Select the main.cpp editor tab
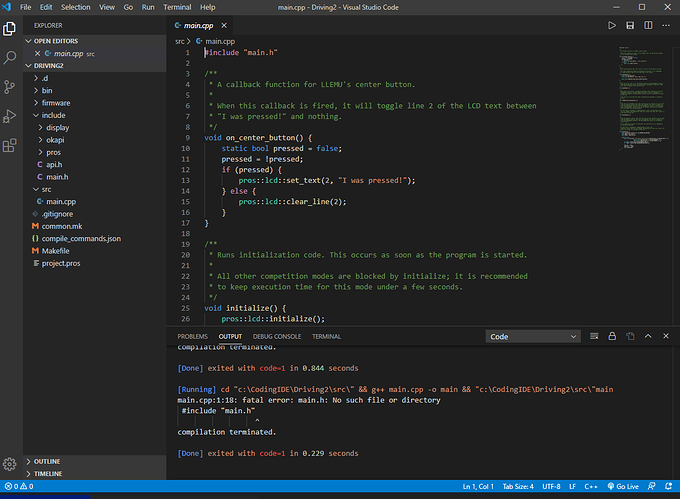The height and width of the screenshot is (499, 680). point(198,26)
